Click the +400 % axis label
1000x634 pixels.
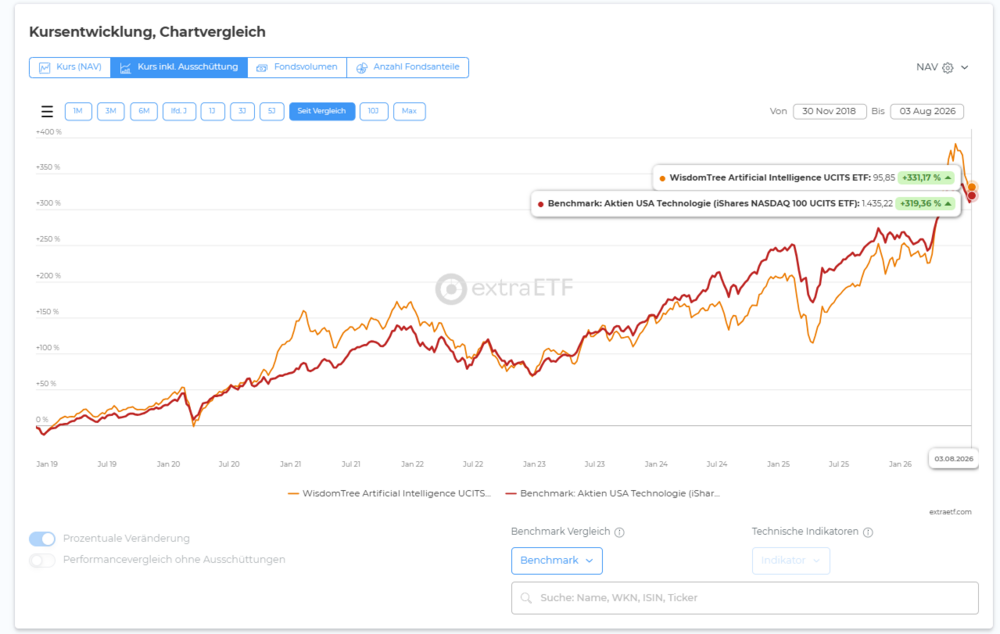coord(49,132)
